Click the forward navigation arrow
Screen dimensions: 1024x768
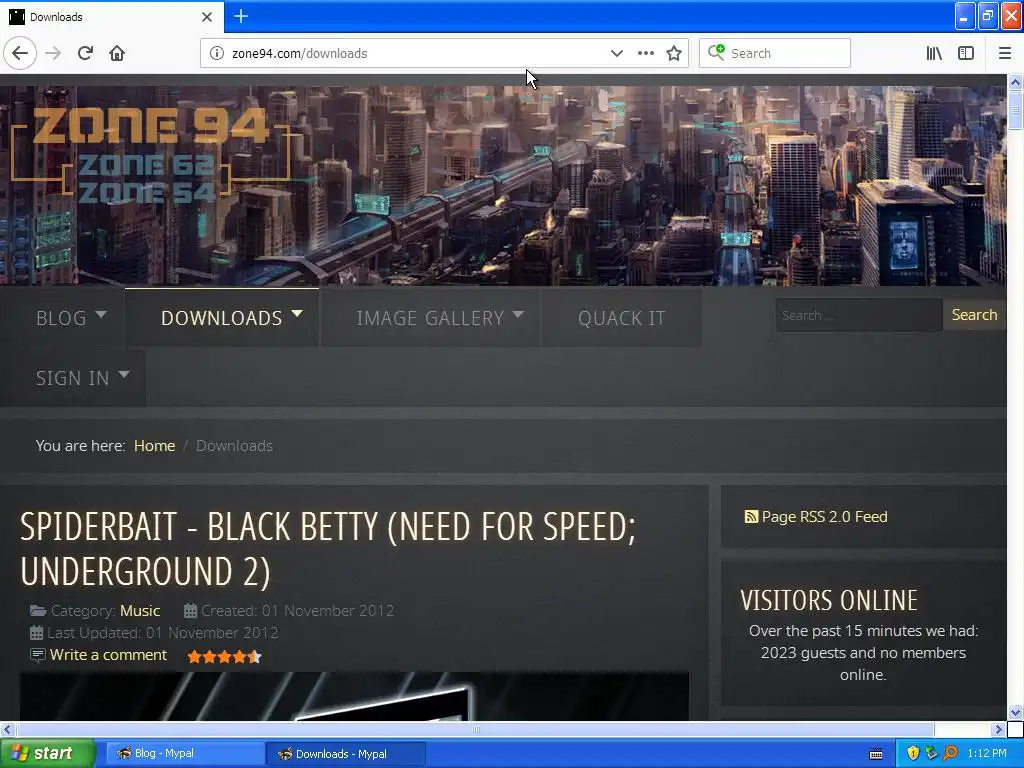click(53, 54)
